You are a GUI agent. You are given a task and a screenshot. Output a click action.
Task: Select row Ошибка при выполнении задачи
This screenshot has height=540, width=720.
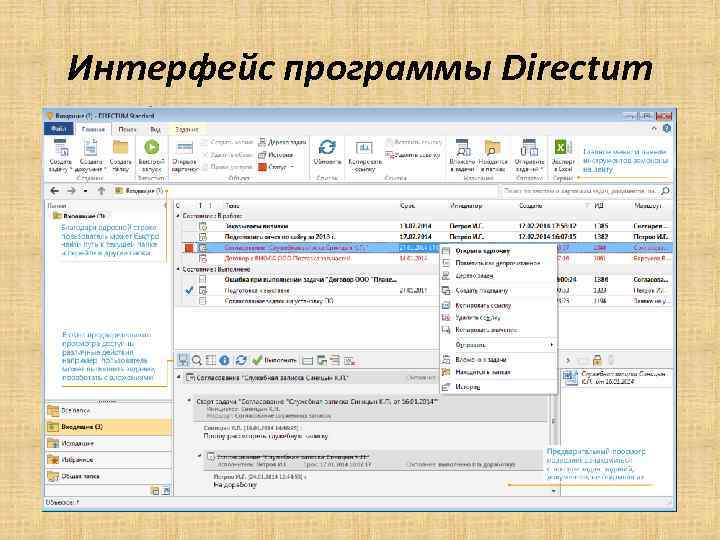[422, 279]
